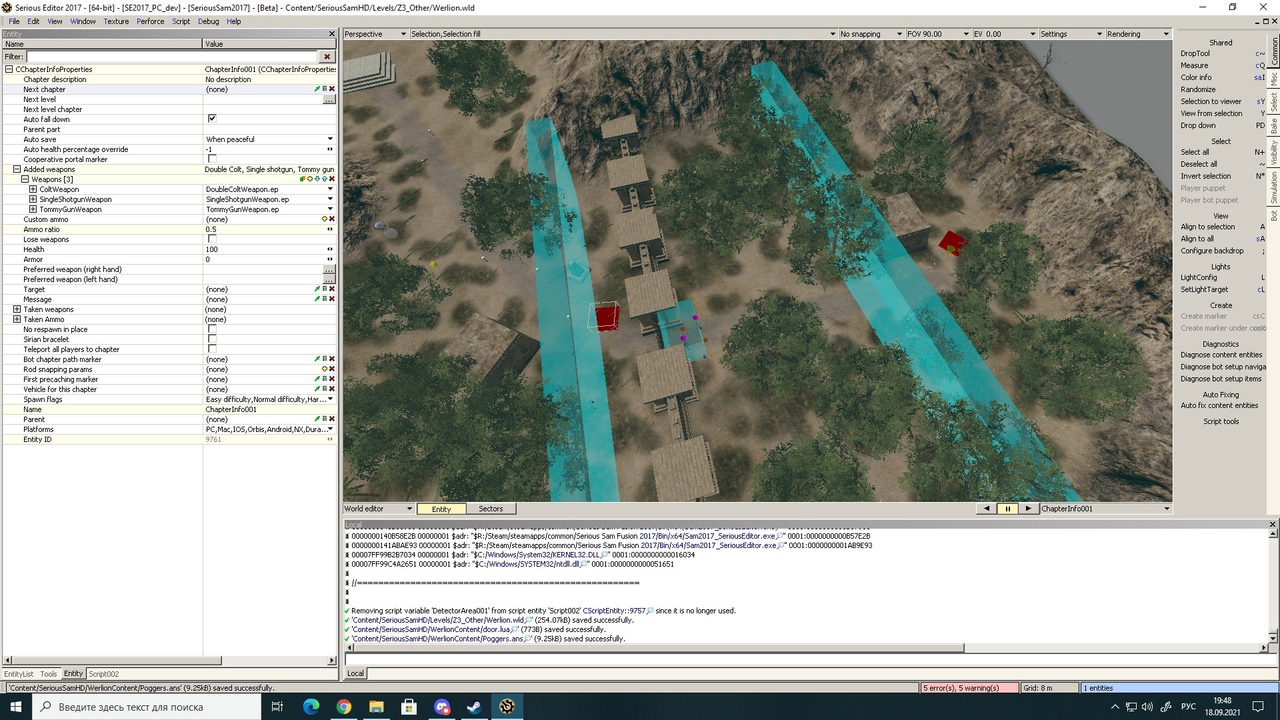Screen dimensions: 1280x720
Task: Open Discord from the taskbar
Action: coord(442,707)
